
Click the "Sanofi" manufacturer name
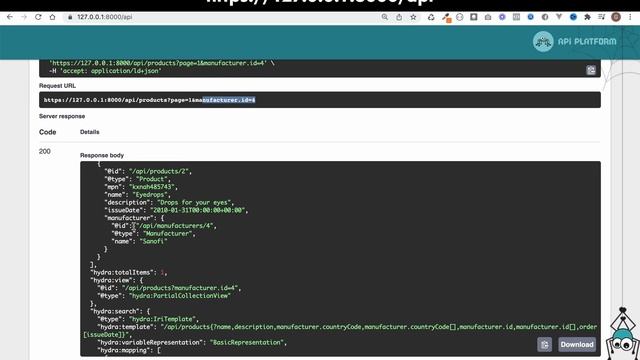click(153, 241)
